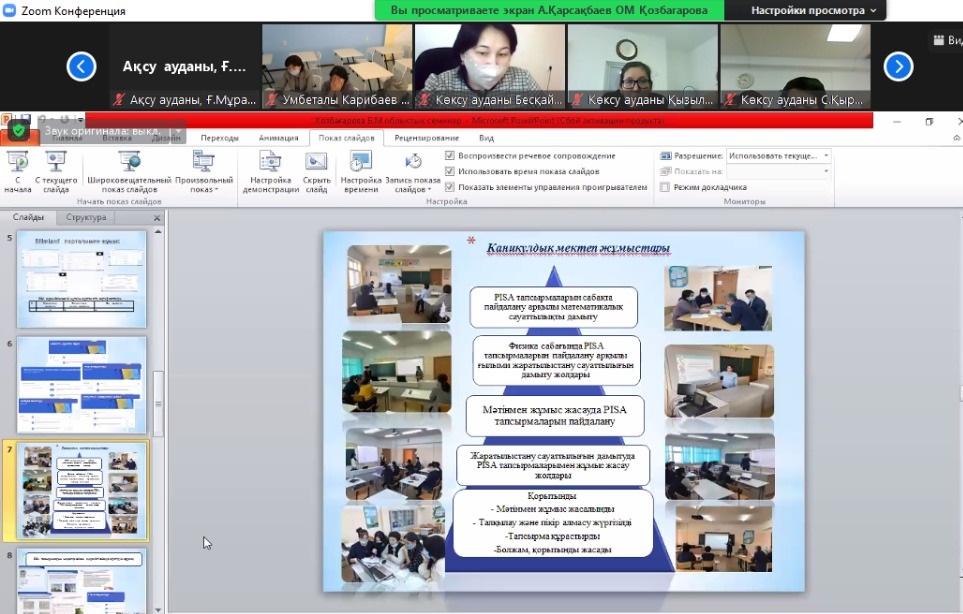Select slide 6 thumbnail
Viewport: 963px width, 614px height.
[x=82, y=385]
